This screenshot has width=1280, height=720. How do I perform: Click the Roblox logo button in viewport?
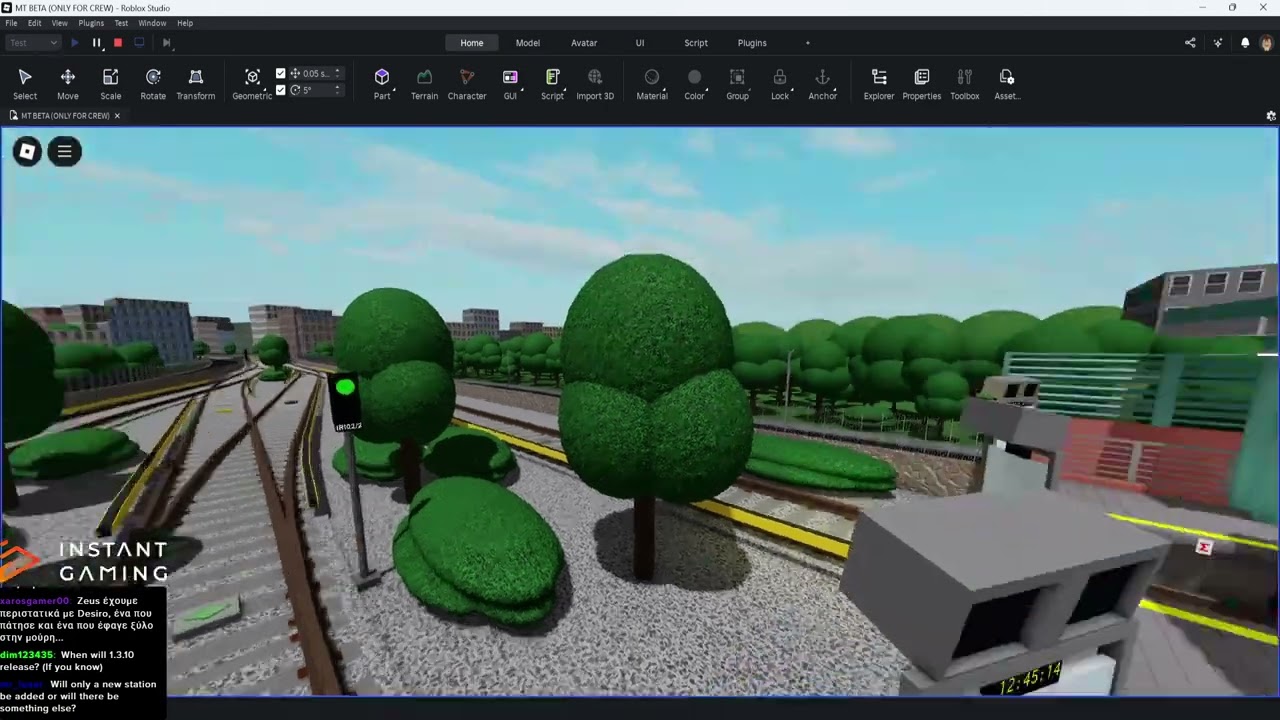tap(27, 152)
